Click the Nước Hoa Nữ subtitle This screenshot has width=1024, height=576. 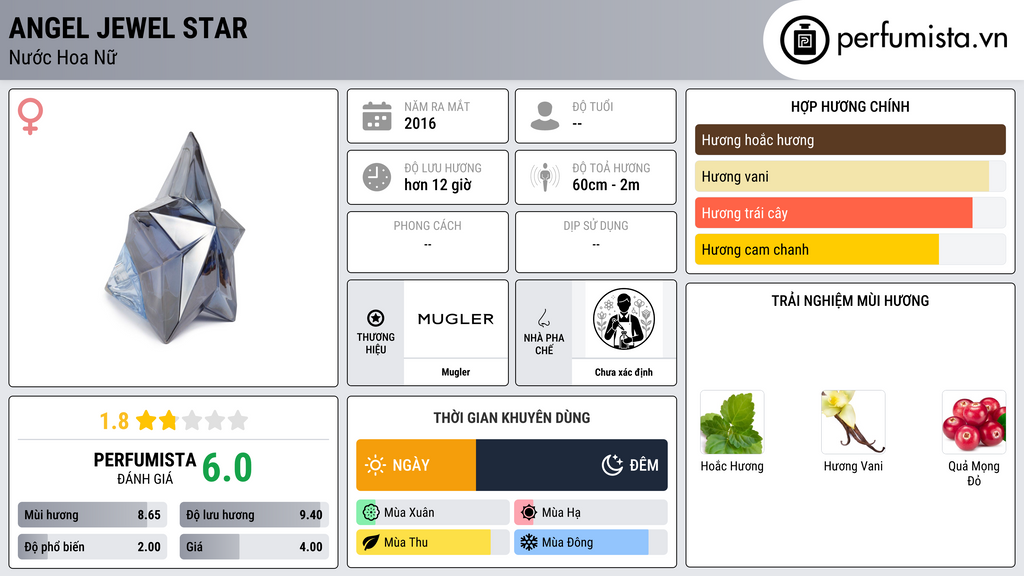point(63,57)
